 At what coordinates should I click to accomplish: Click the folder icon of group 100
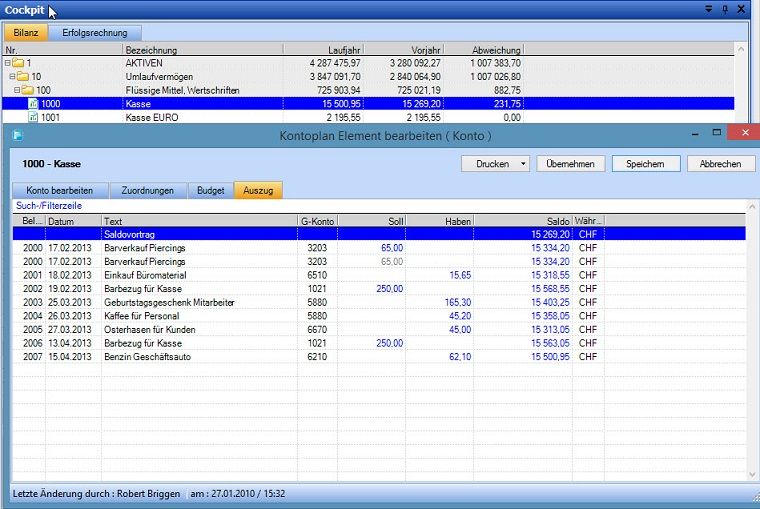click(28, 90)
